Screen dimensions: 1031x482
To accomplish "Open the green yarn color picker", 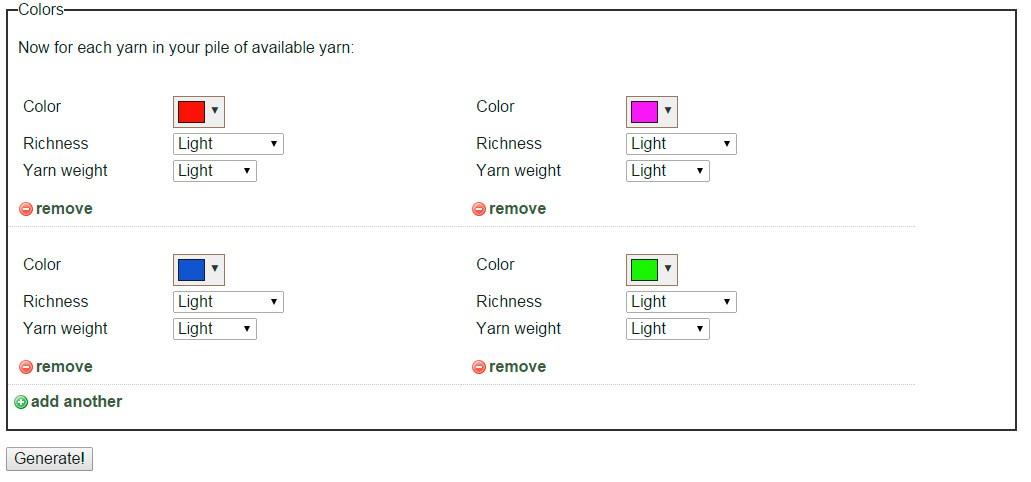I will (x=652, y=269).
